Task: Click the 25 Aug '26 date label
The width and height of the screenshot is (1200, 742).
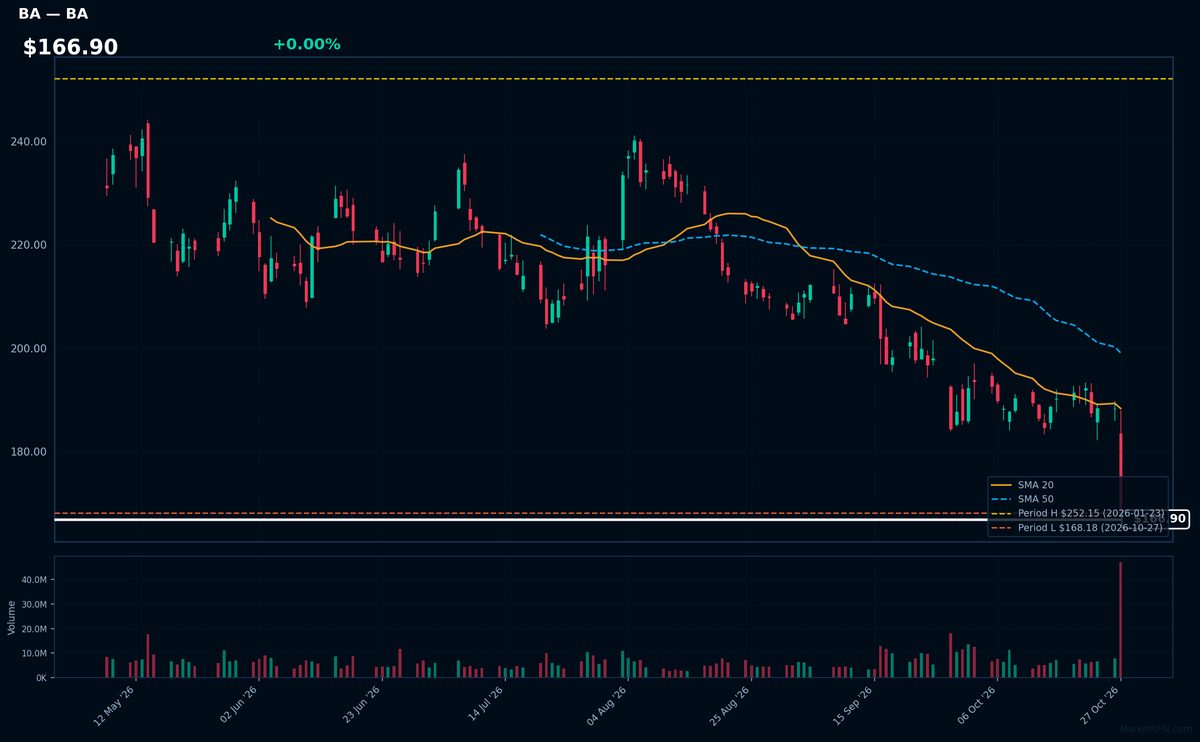Action: (x=731, y=707)
